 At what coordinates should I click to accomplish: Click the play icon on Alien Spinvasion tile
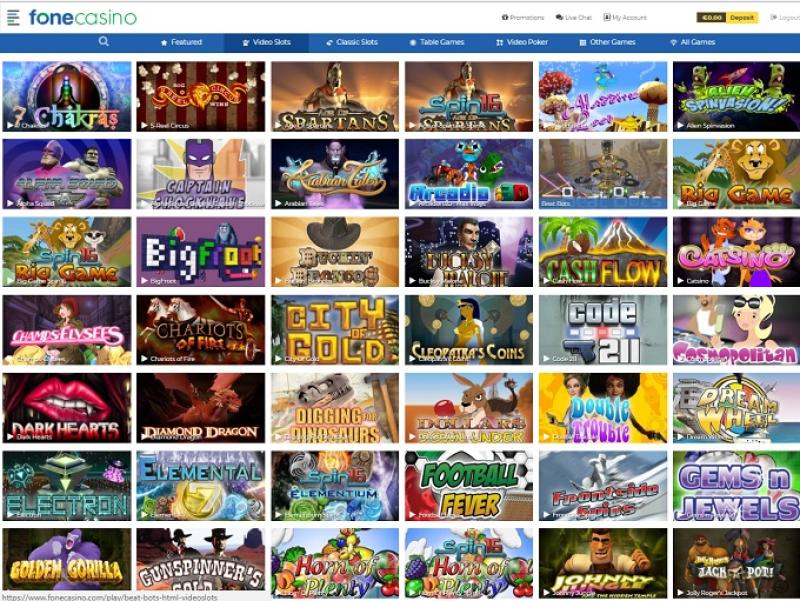[681, 126]
